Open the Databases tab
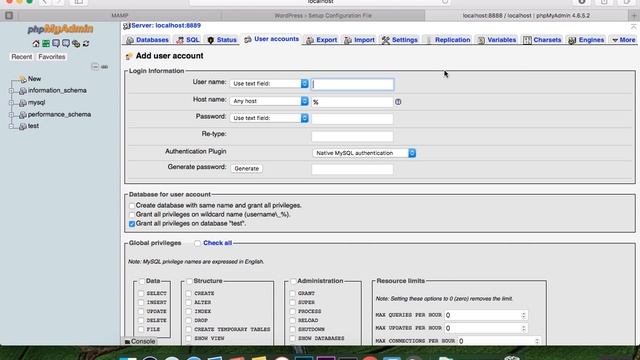640x360 pixels. point(147,40)
